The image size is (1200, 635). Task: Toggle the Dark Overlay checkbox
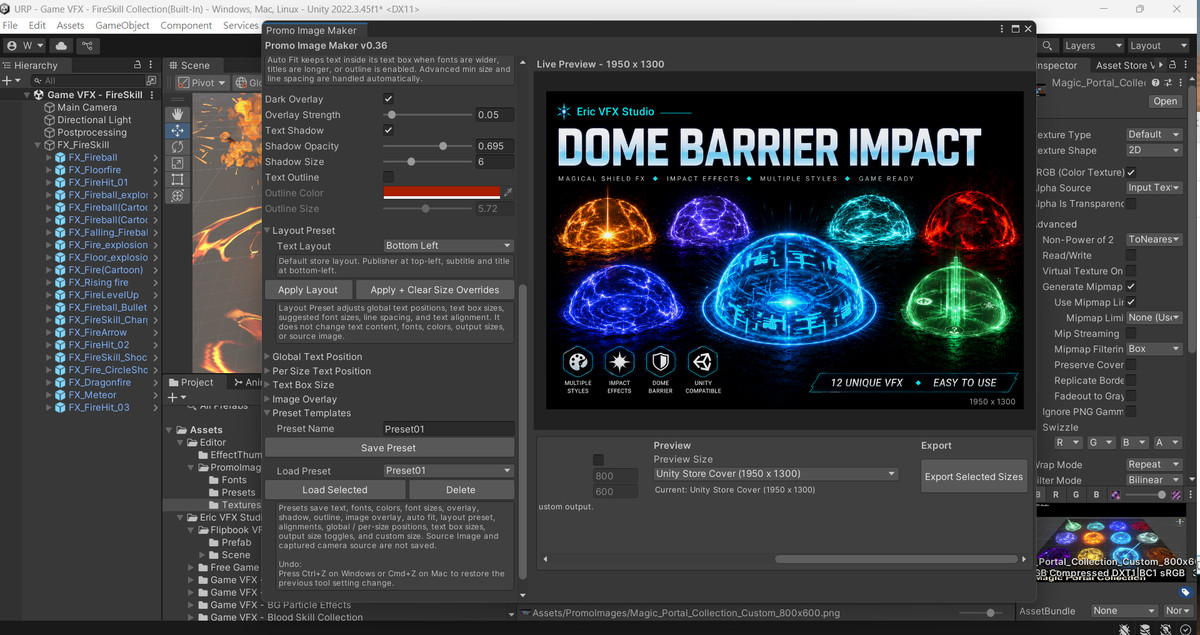(x=388, y=99)
